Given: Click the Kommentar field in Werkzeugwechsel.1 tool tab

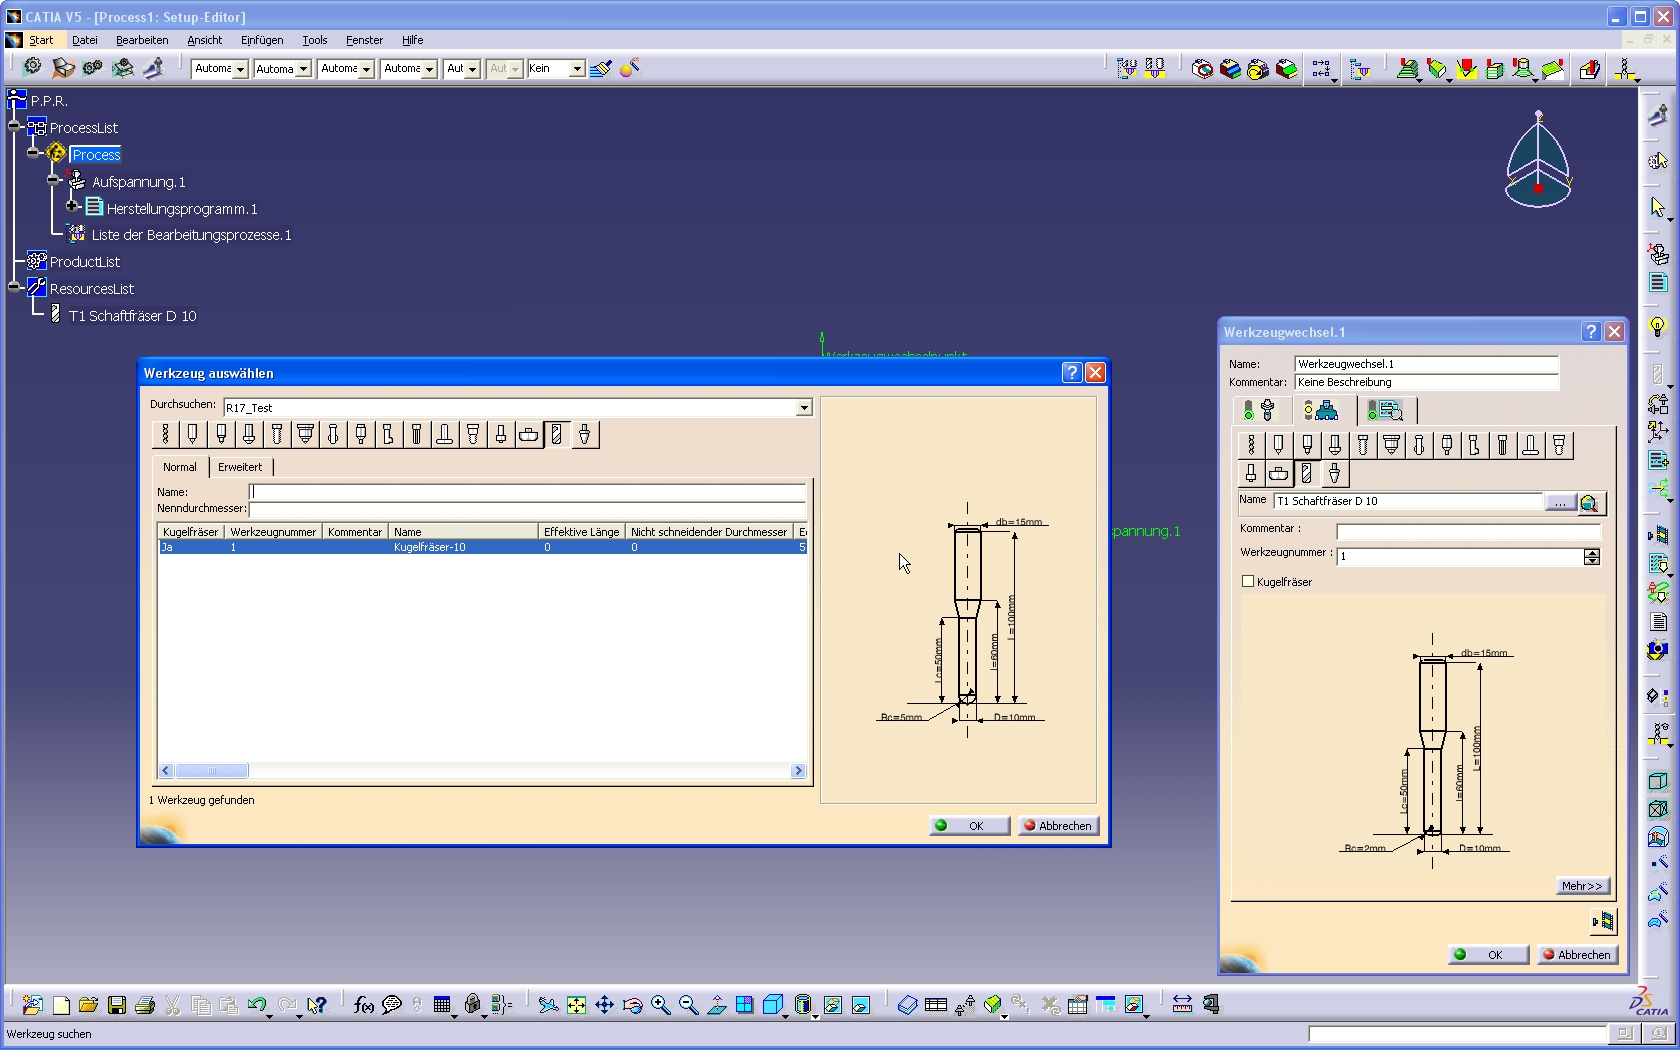Looking at the screenshot, I should coord(1468,532).
